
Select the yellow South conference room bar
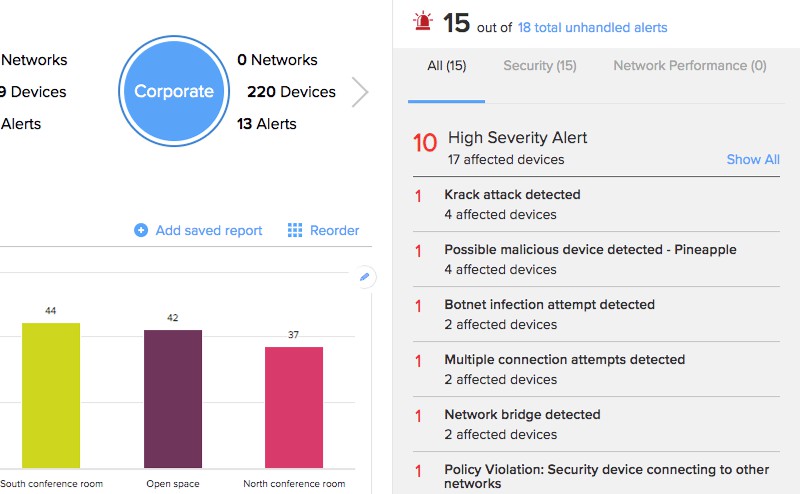tap(51, 395)
